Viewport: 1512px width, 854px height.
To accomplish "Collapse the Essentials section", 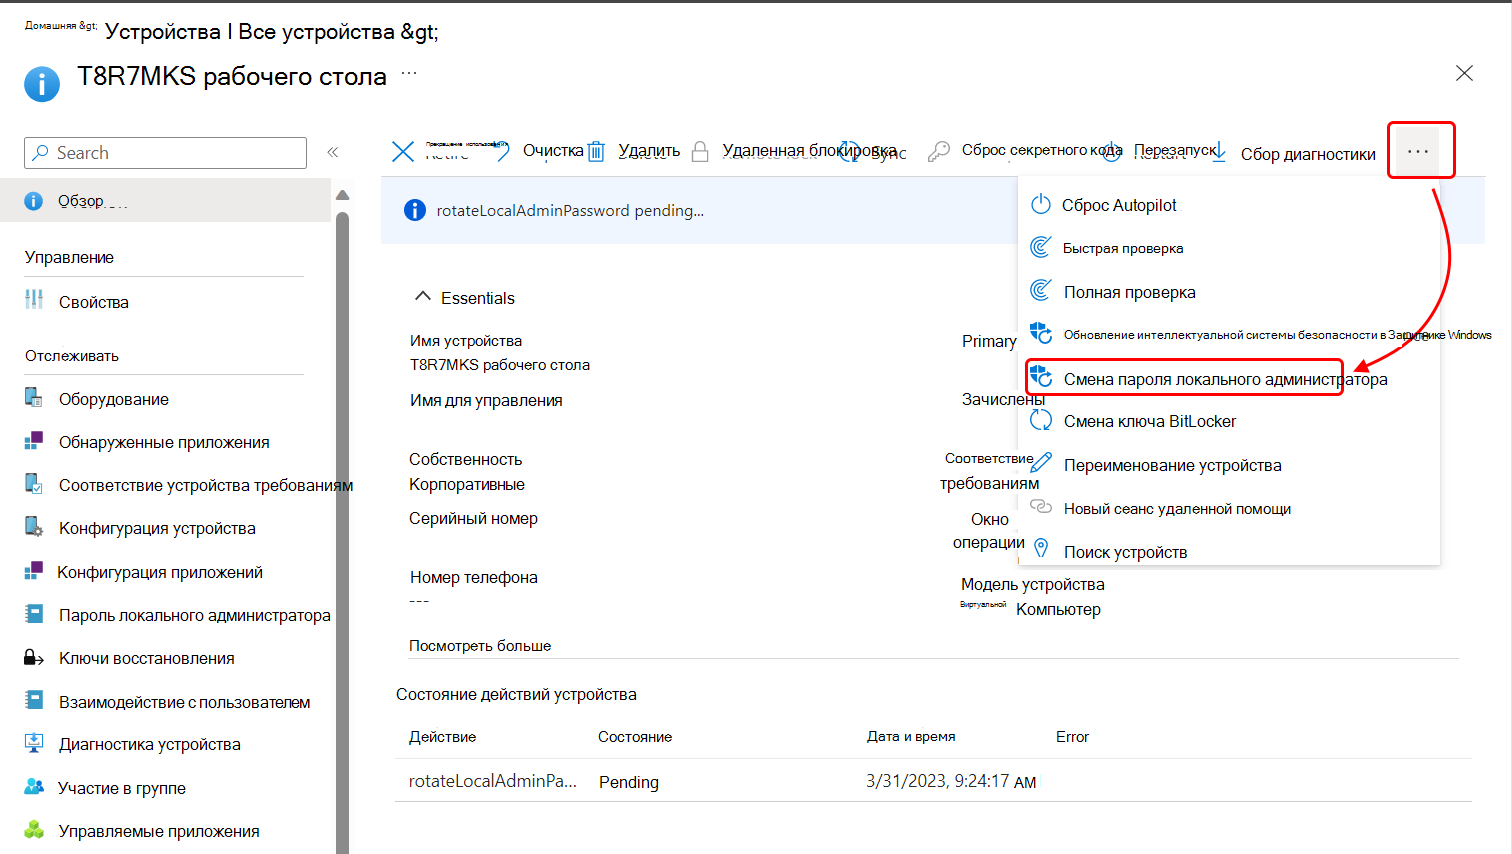I will [423, 297].
